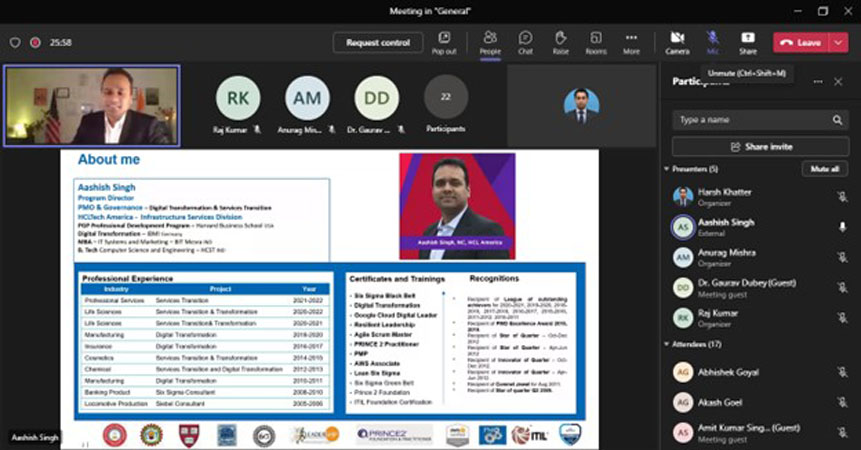The width and height of the screenshot is (861, 450).
Task: Toggle the People panel
Action: (490, 42)
